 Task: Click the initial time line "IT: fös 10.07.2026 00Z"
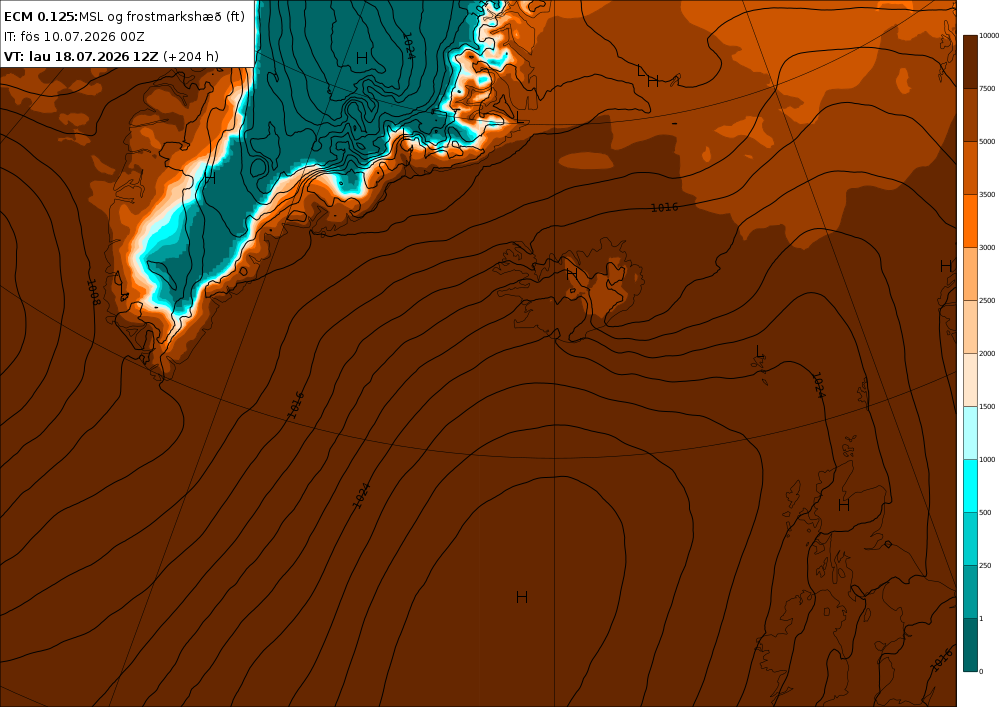click(x=74, y=36)
